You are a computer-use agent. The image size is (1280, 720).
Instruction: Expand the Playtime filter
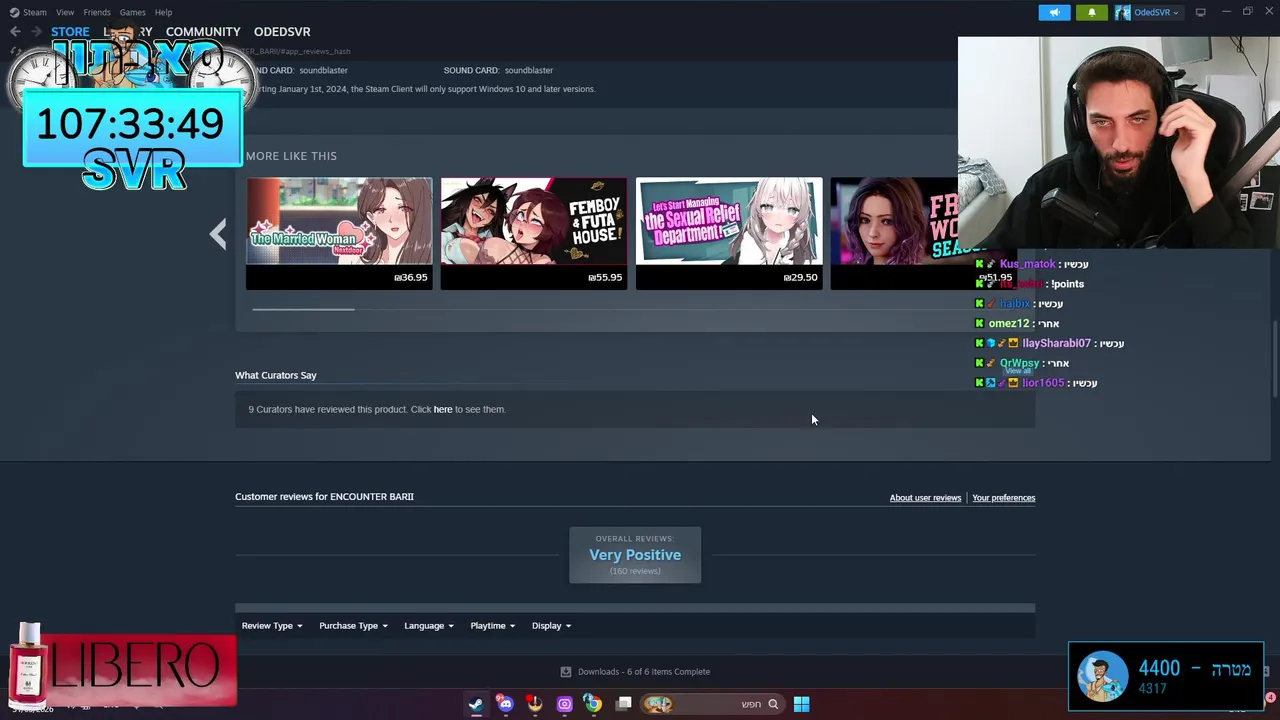pyautogui.click(x=492, y=626)
